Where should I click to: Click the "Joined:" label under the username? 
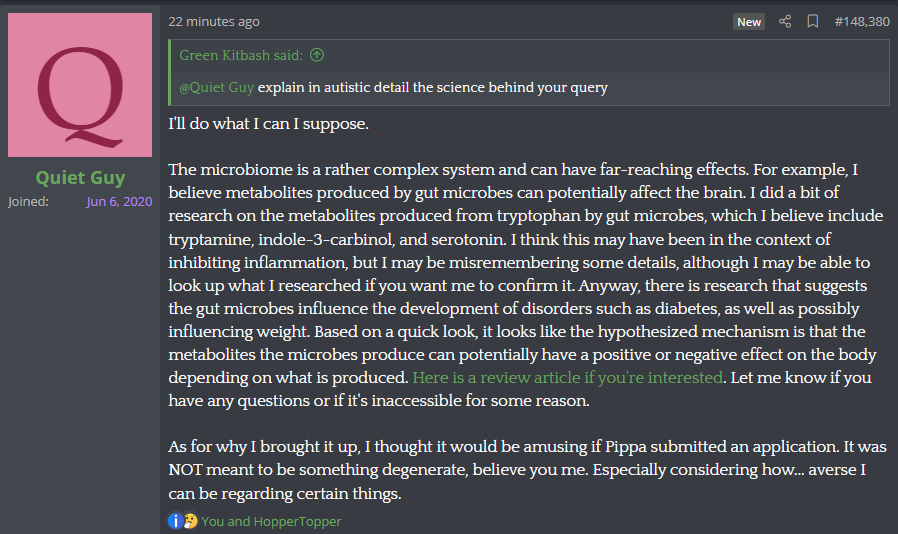pos(29,202)
